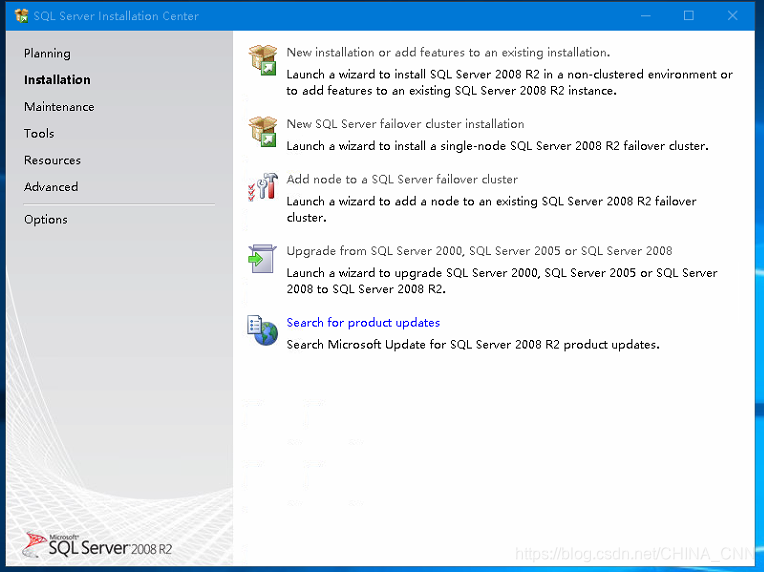Click the SQL Server 2008 R2 logo
Viewport: 764px width, 572px height.
pos(97,545)
